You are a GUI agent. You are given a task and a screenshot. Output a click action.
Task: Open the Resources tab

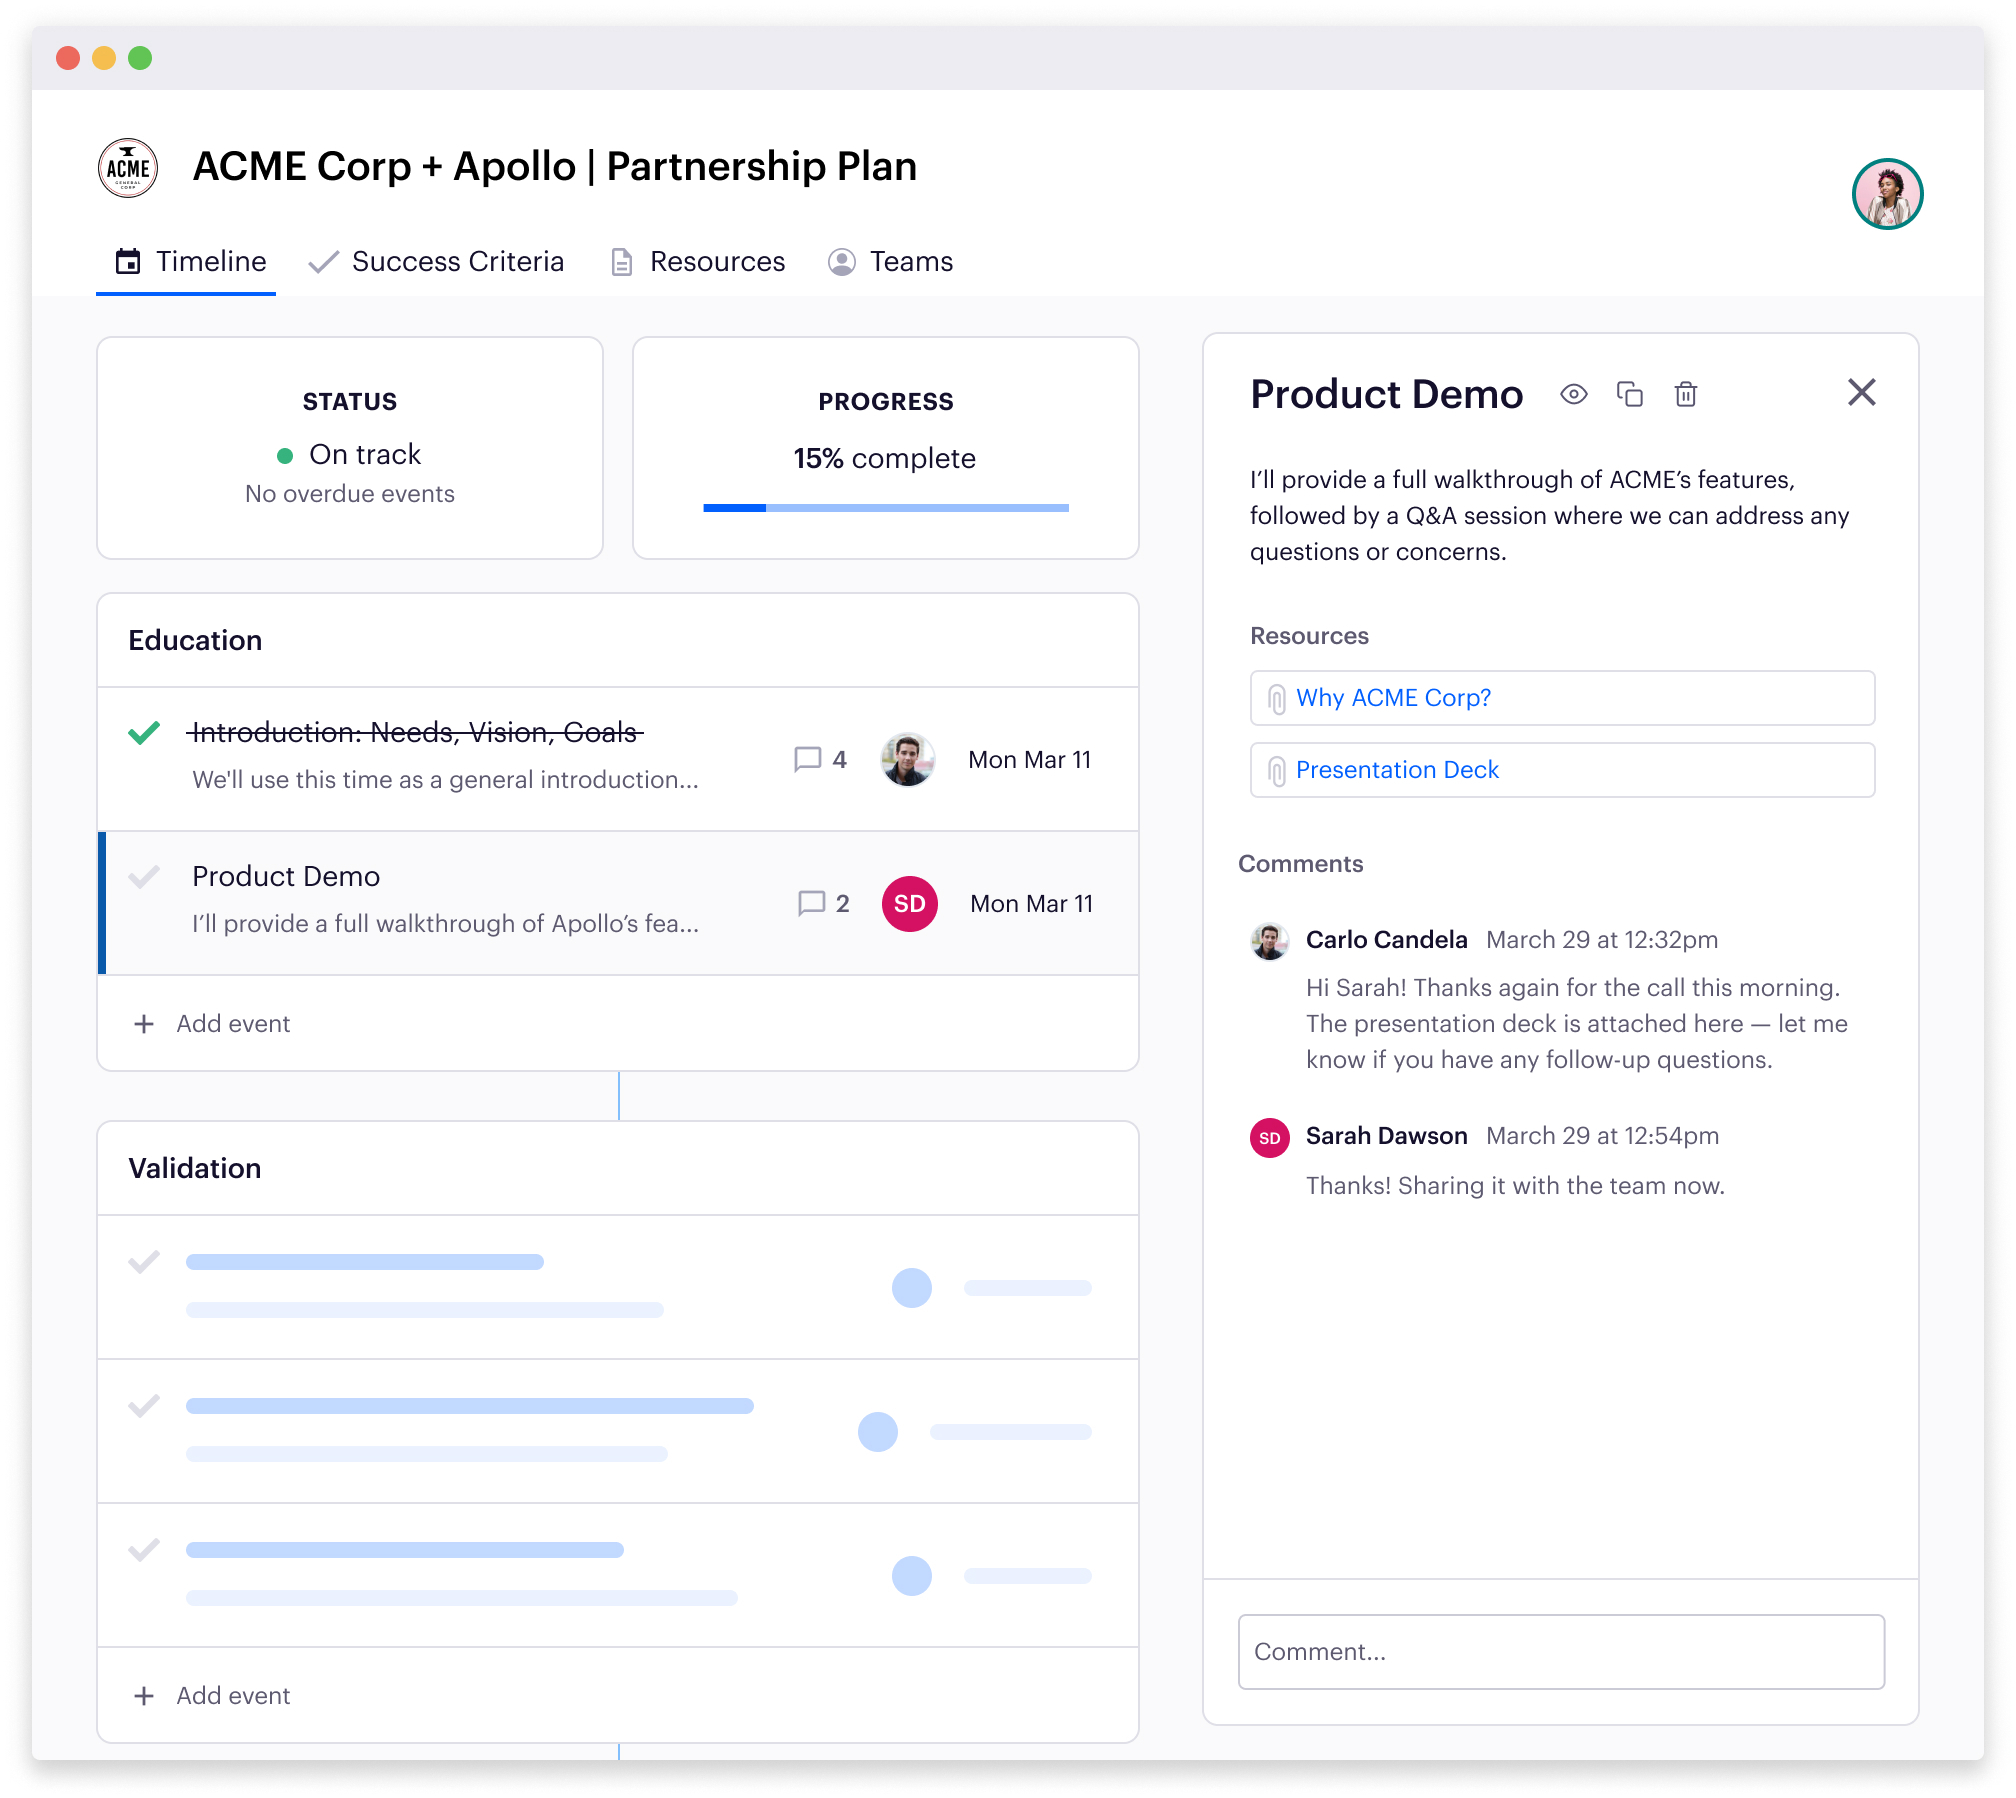click(697, 262)
